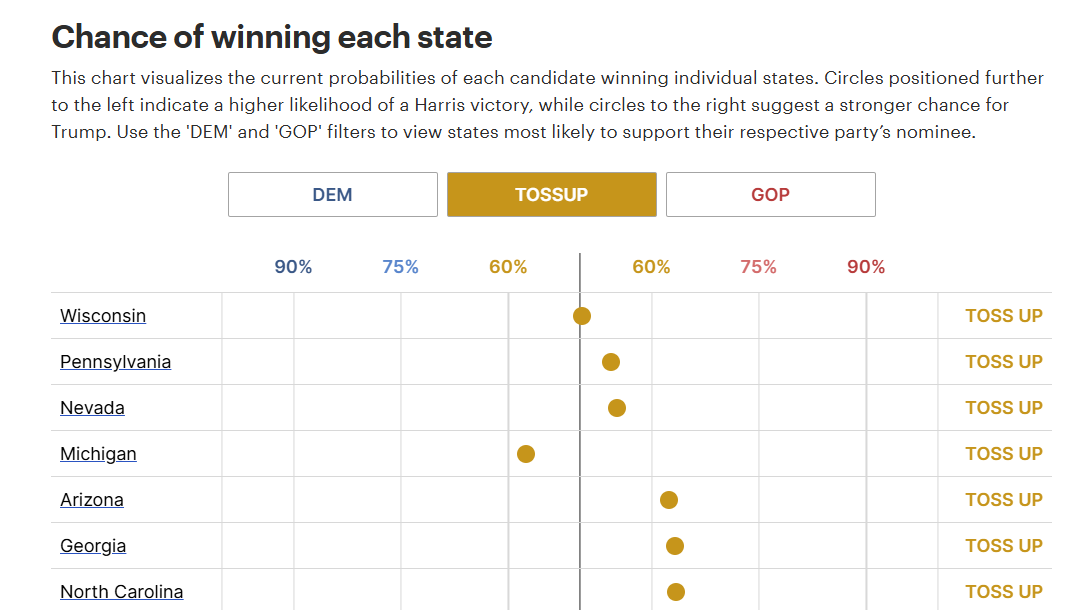Click Wisconsin's probability circle
Screen dimensions: 1090x610
coord(582,316)
